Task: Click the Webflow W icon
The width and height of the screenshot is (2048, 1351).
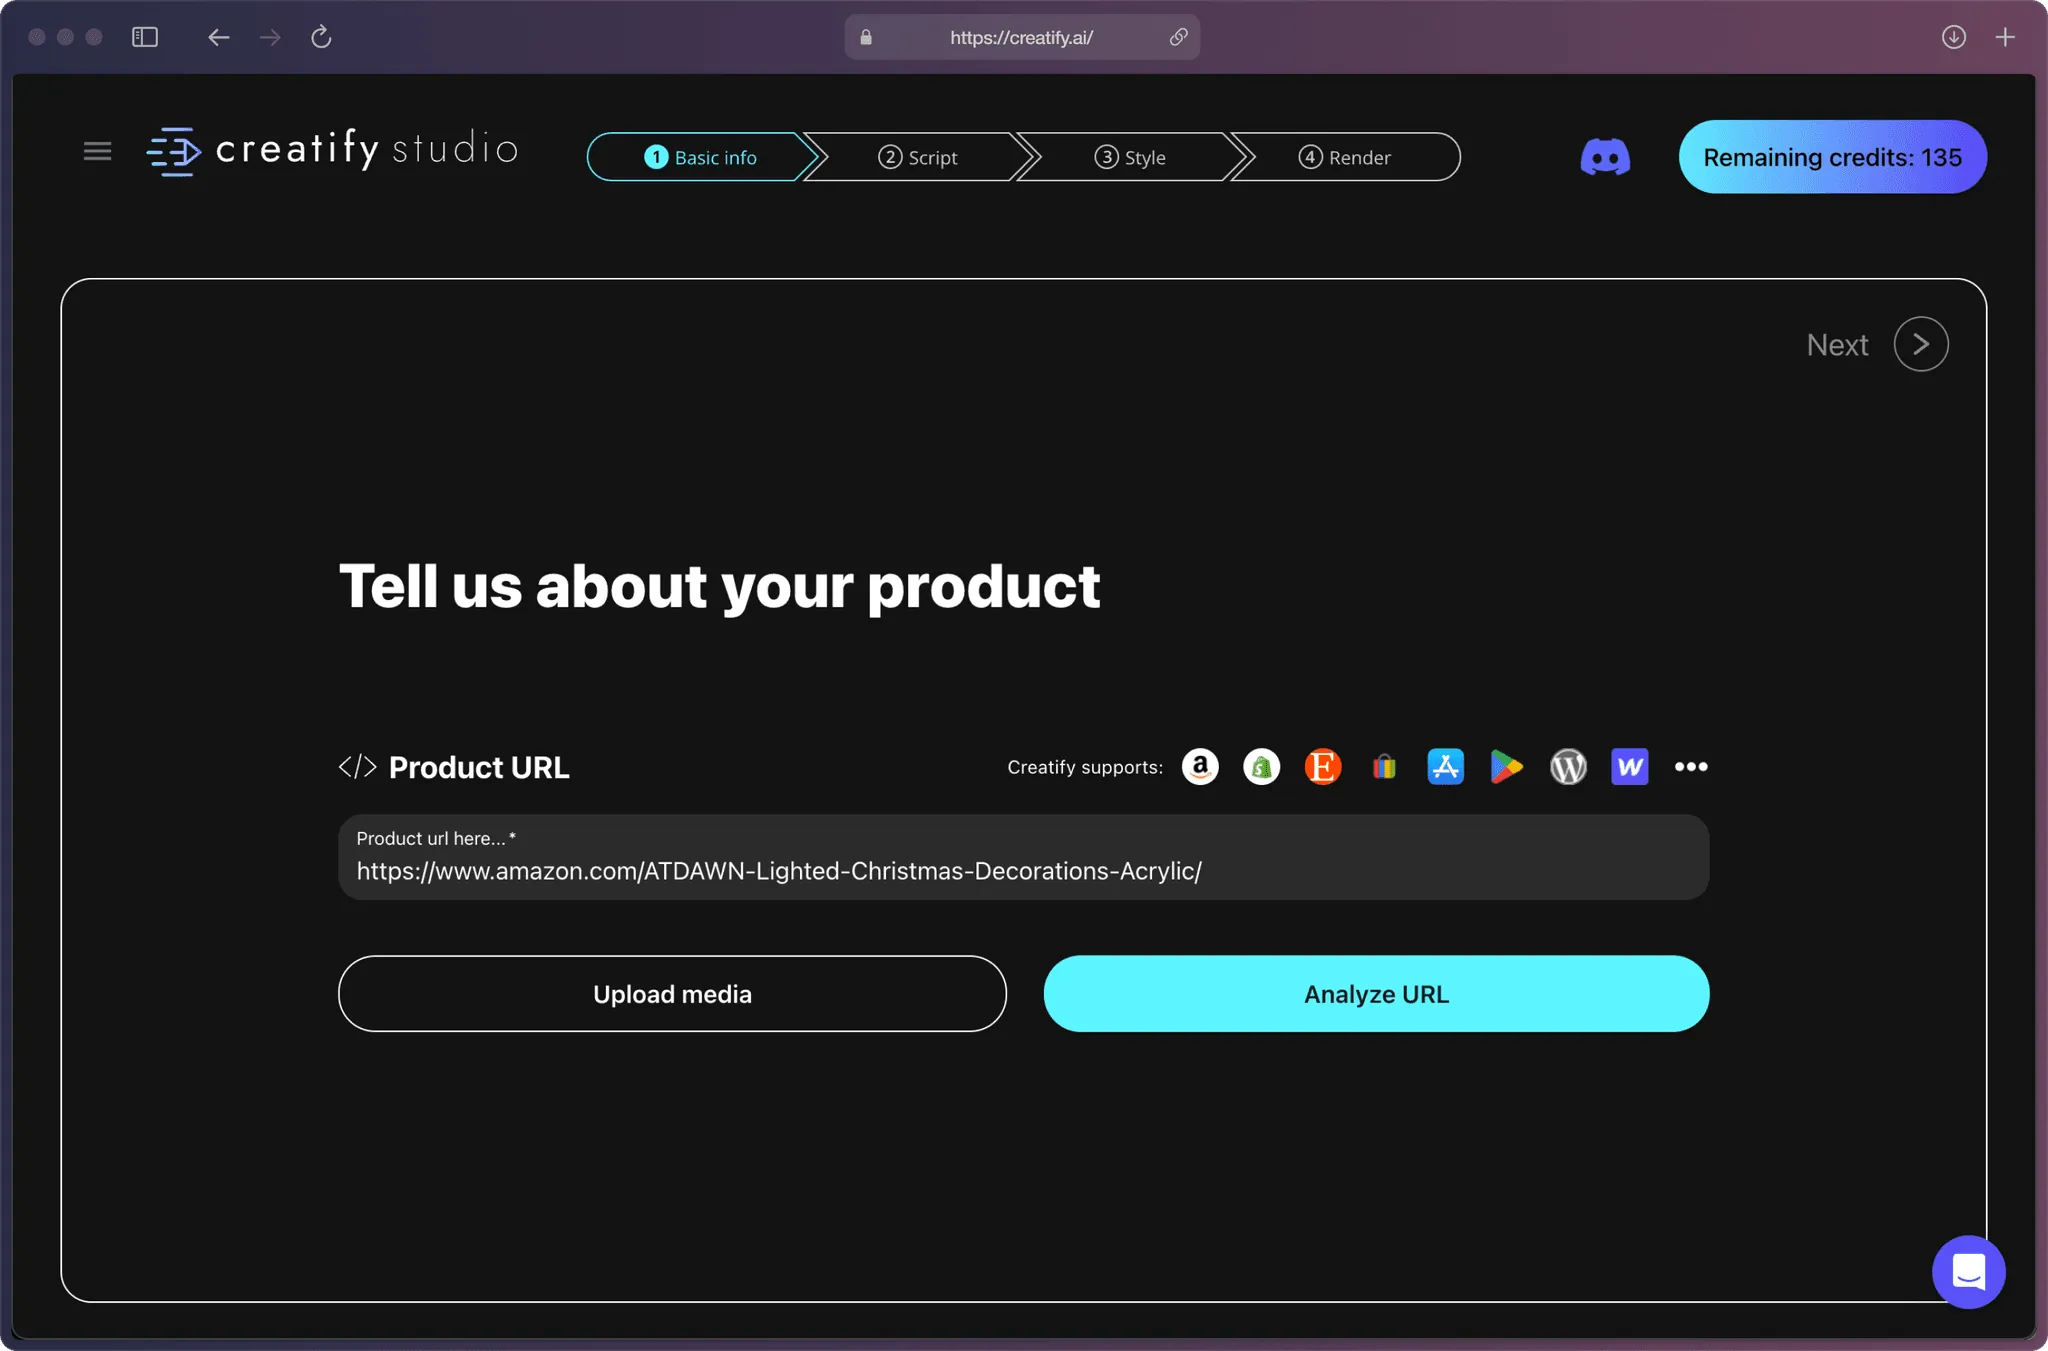Action: pos(1630,767)
